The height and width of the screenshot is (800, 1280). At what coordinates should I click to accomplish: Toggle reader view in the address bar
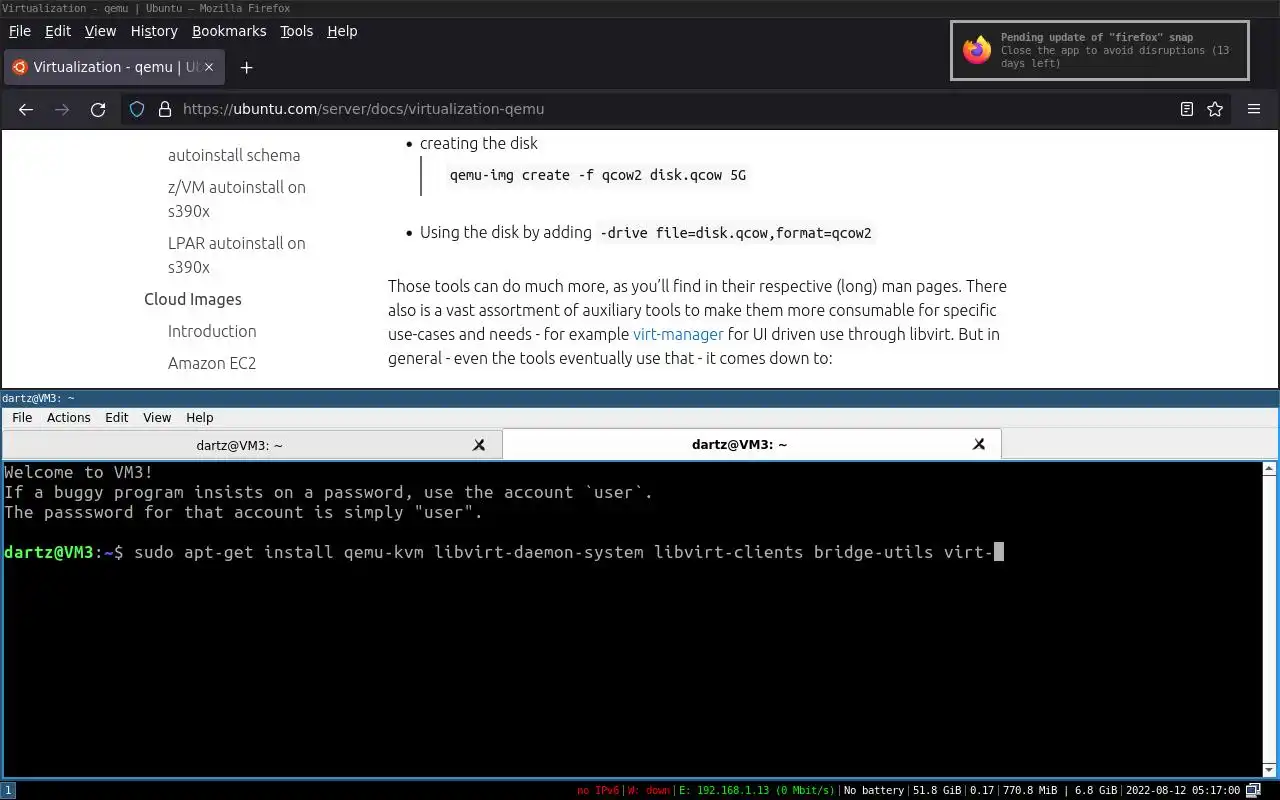1187,109
